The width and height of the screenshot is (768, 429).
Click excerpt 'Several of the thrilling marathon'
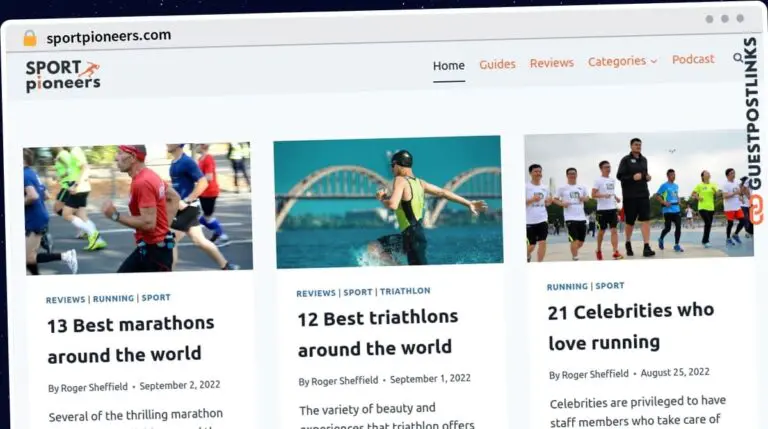tap(136, 415)
